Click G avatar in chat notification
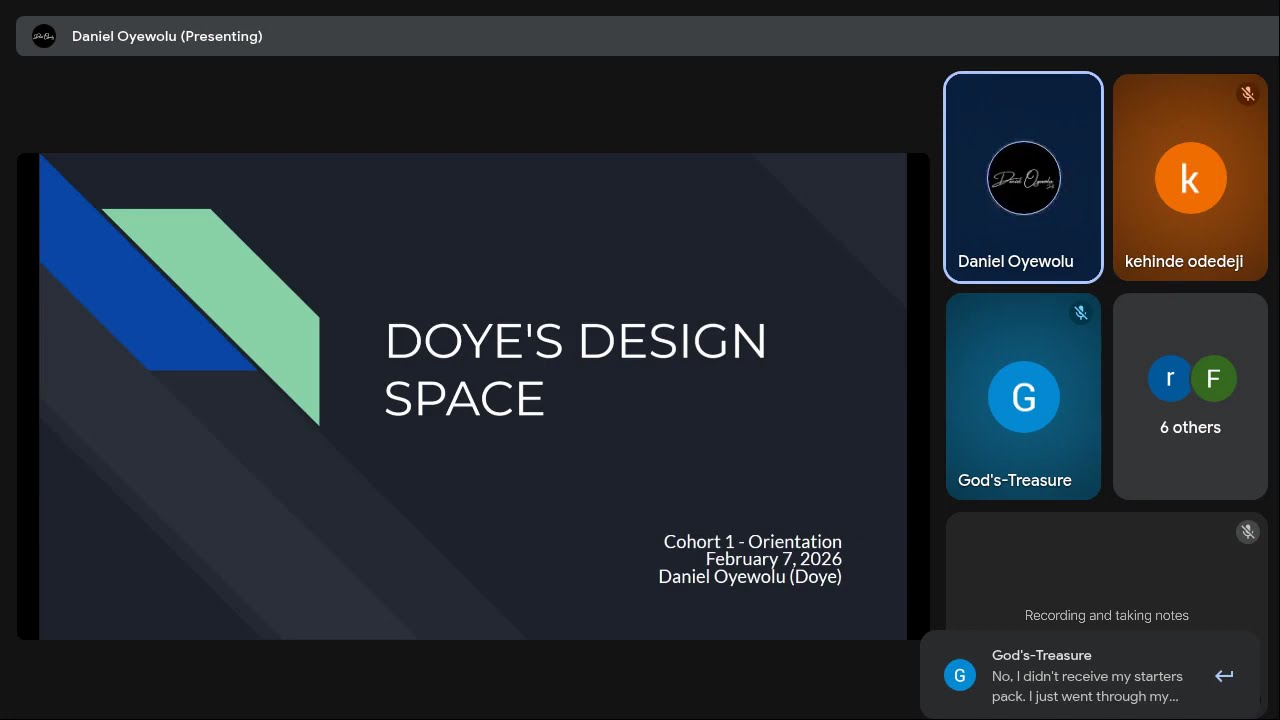Image resolution: width=1280 pixels, height=720 pixels. pyautogui.click(x=960, y=675)
